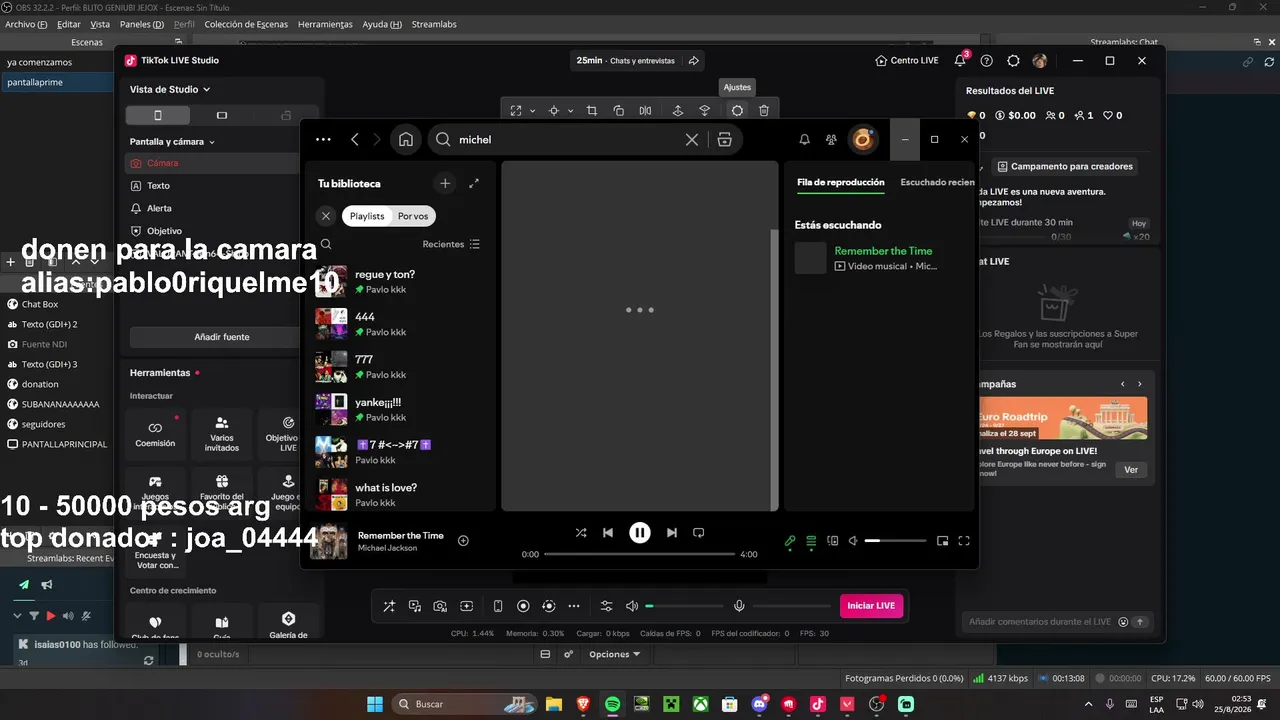Open TikTok audio mixer settings icon

606,606
